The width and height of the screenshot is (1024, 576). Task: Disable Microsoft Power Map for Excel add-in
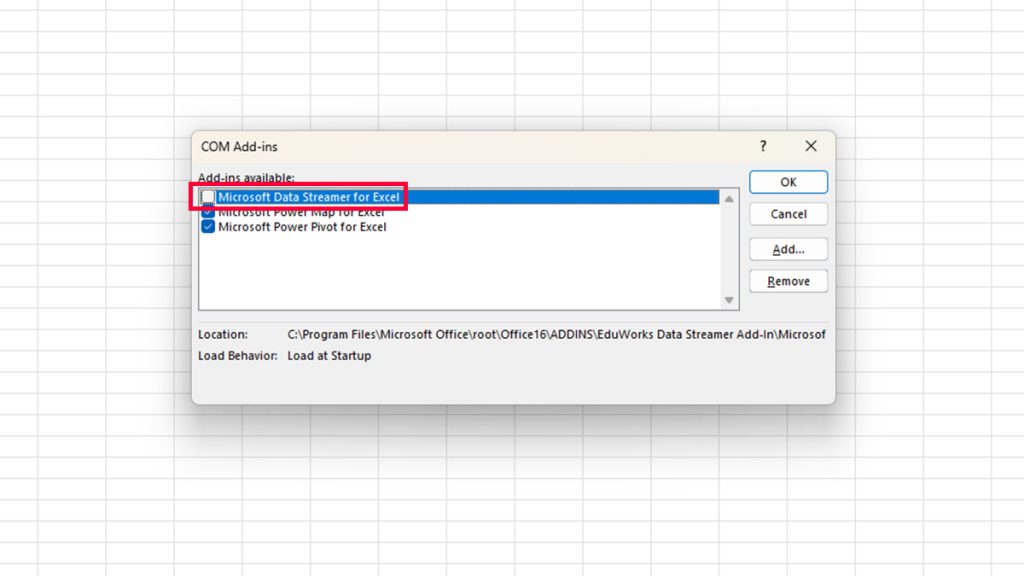coord(207,212)
